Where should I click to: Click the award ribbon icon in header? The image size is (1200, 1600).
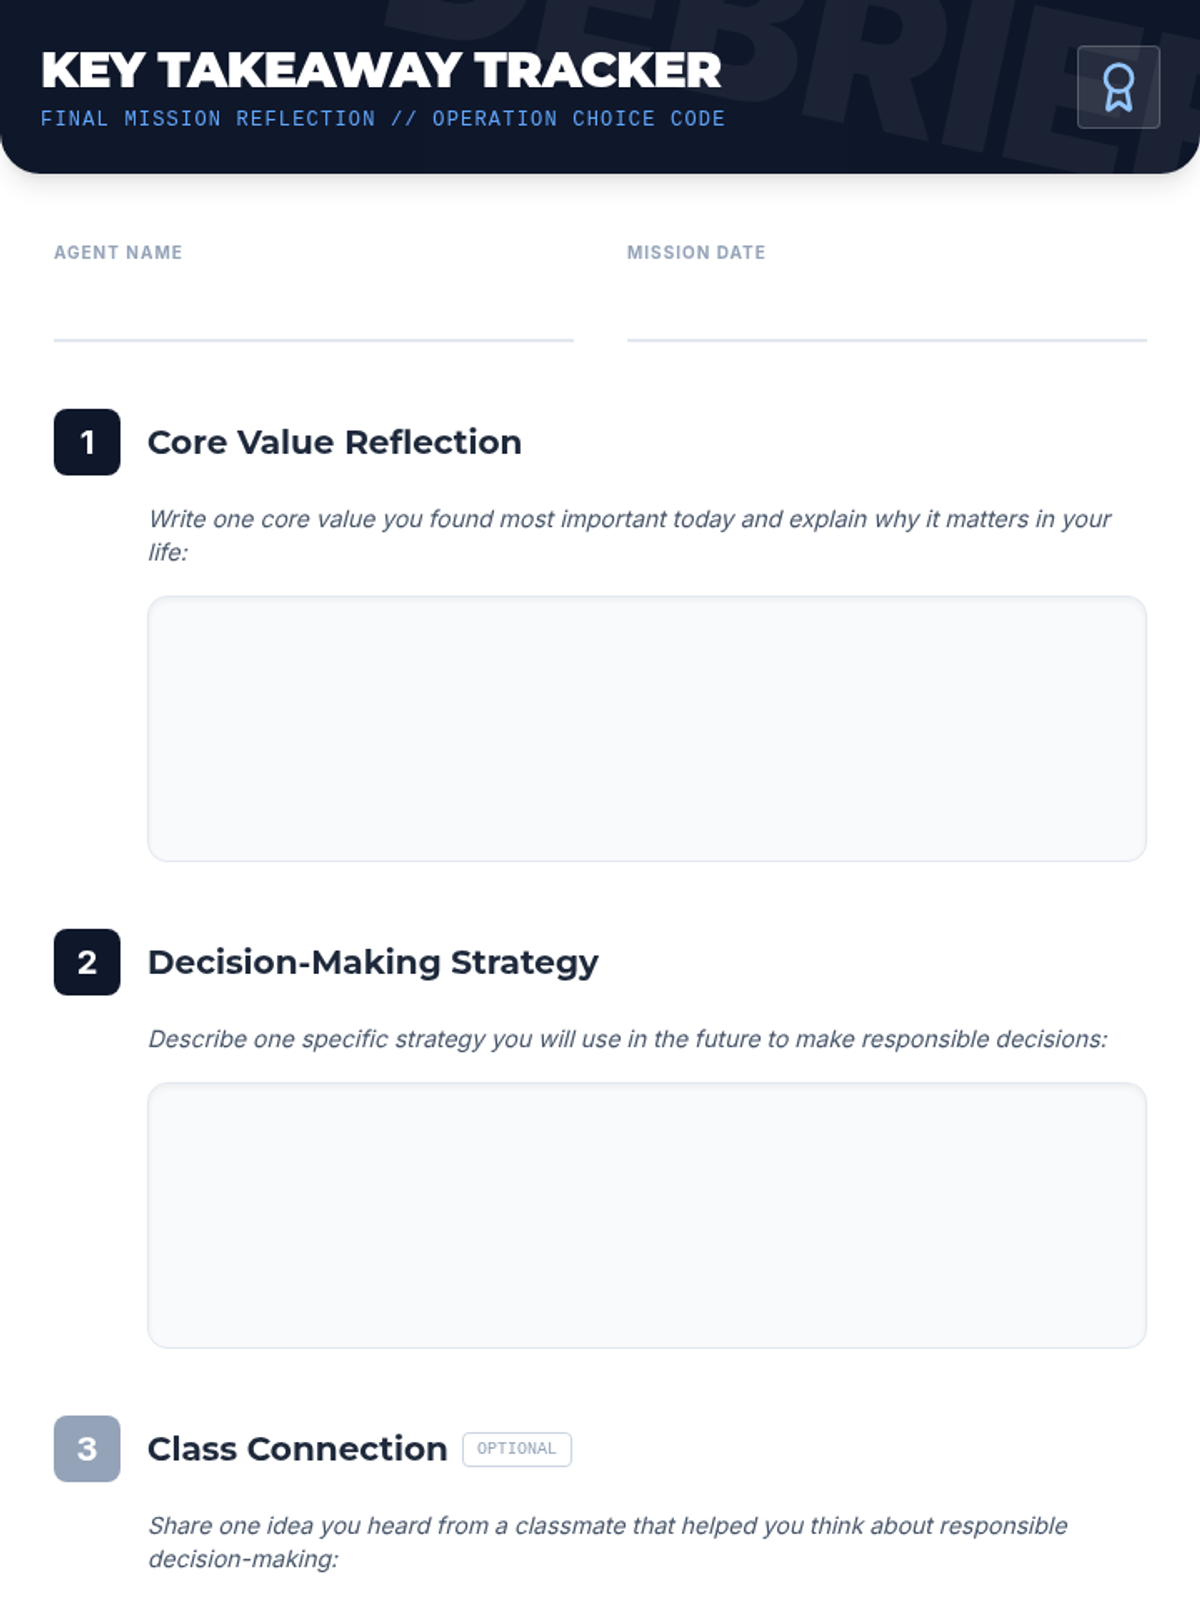[x=1118, y=87]
